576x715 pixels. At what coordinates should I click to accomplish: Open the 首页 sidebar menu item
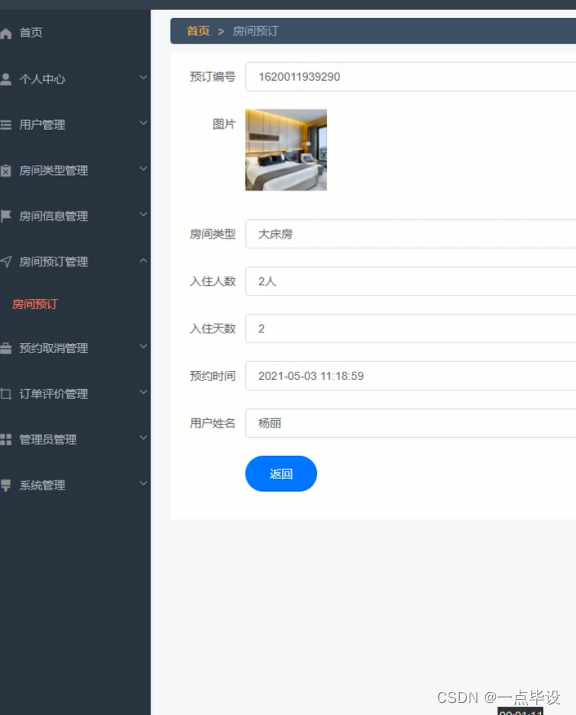(75, 33)
